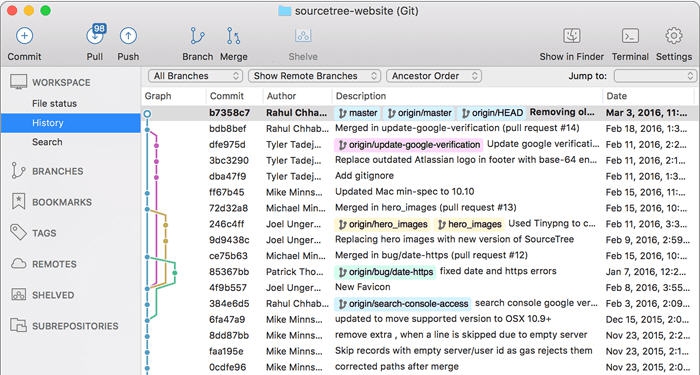Open the Ancestor Order dropdown
The width and height of the screenshot is (700, 375).
pos(433,76)
